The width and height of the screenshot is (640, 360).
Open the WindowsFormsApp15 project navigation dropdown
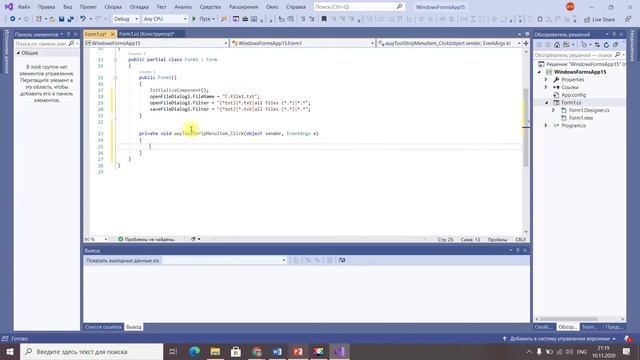[157, 43]
